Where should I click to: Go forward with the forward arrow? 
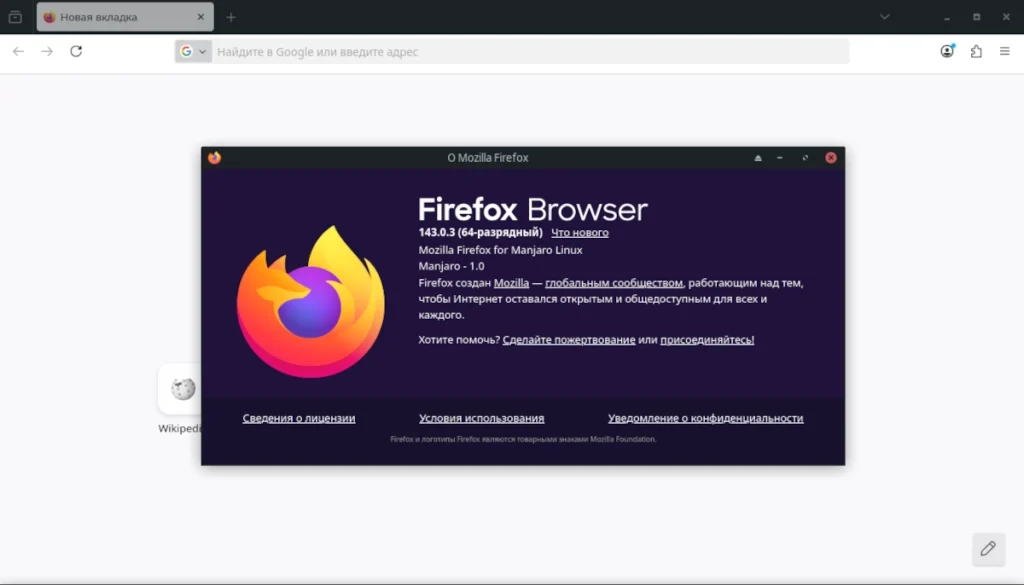tap(47, 51)
